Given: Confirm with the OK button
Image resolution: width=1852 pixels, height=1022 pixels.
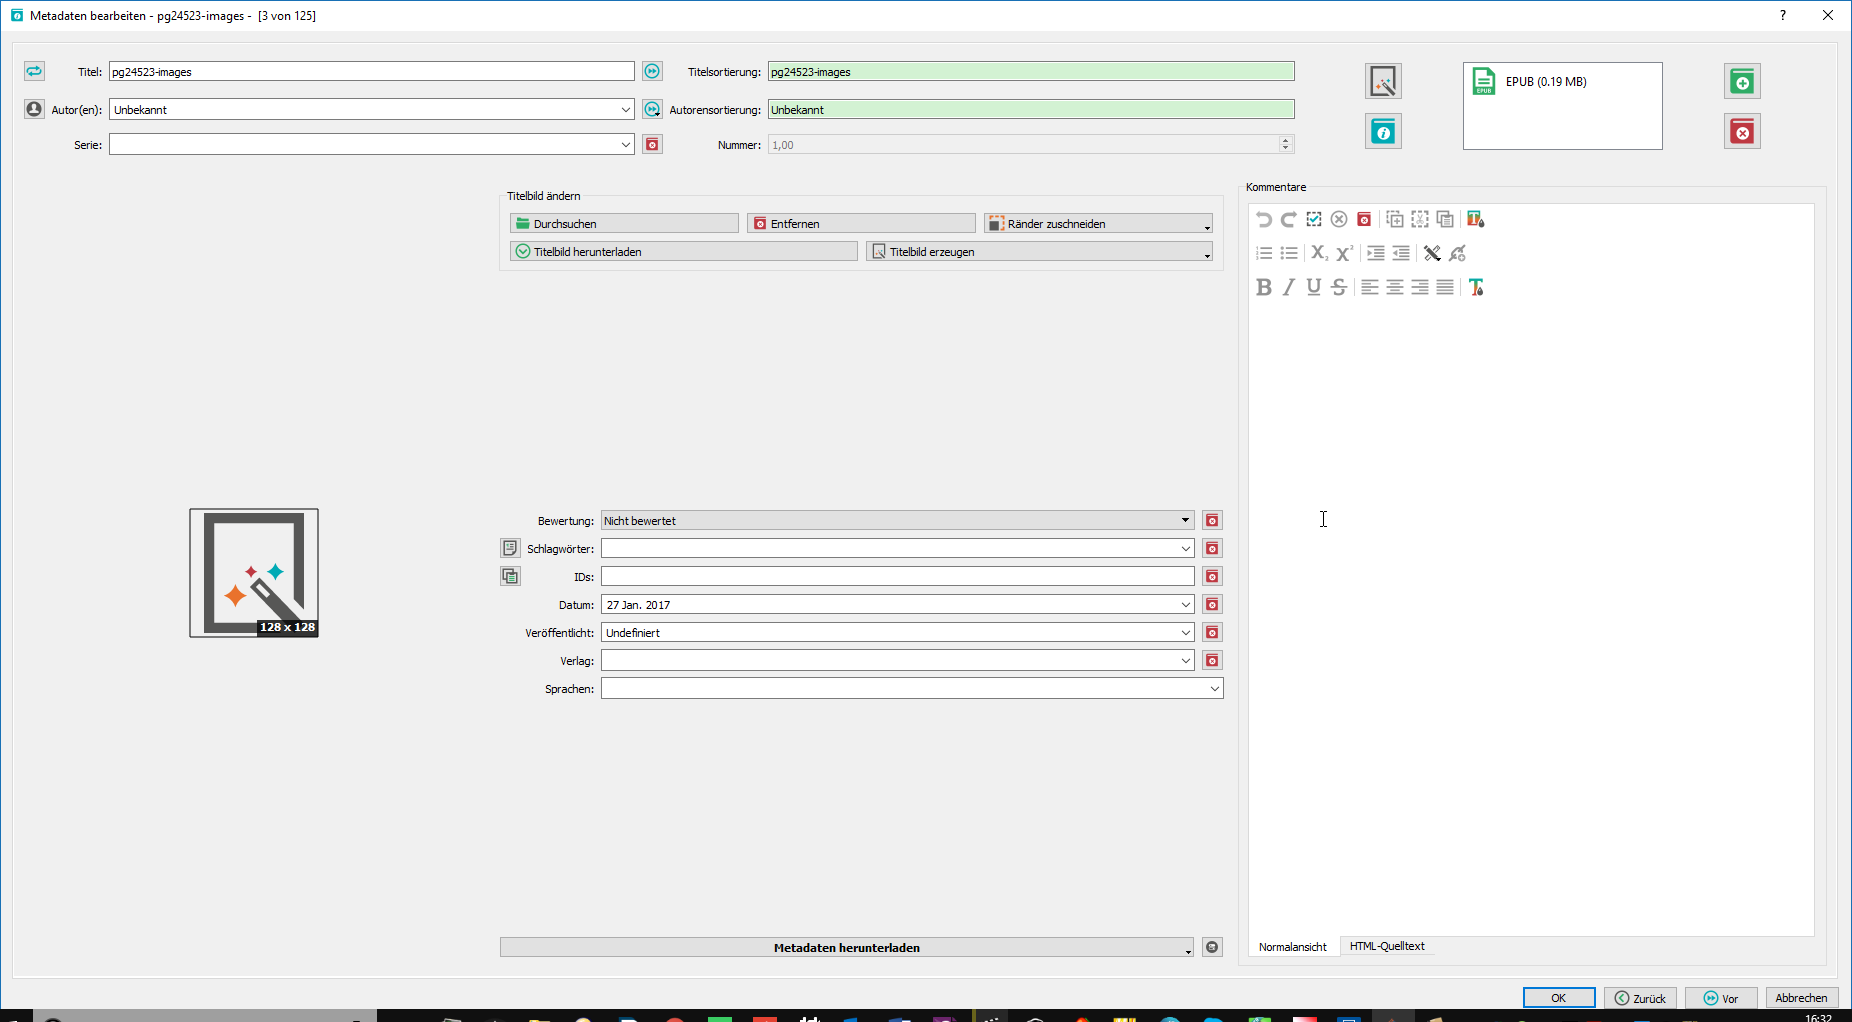Looking at the screenshot, I should pyautogui.click(x=1558, y=998).
